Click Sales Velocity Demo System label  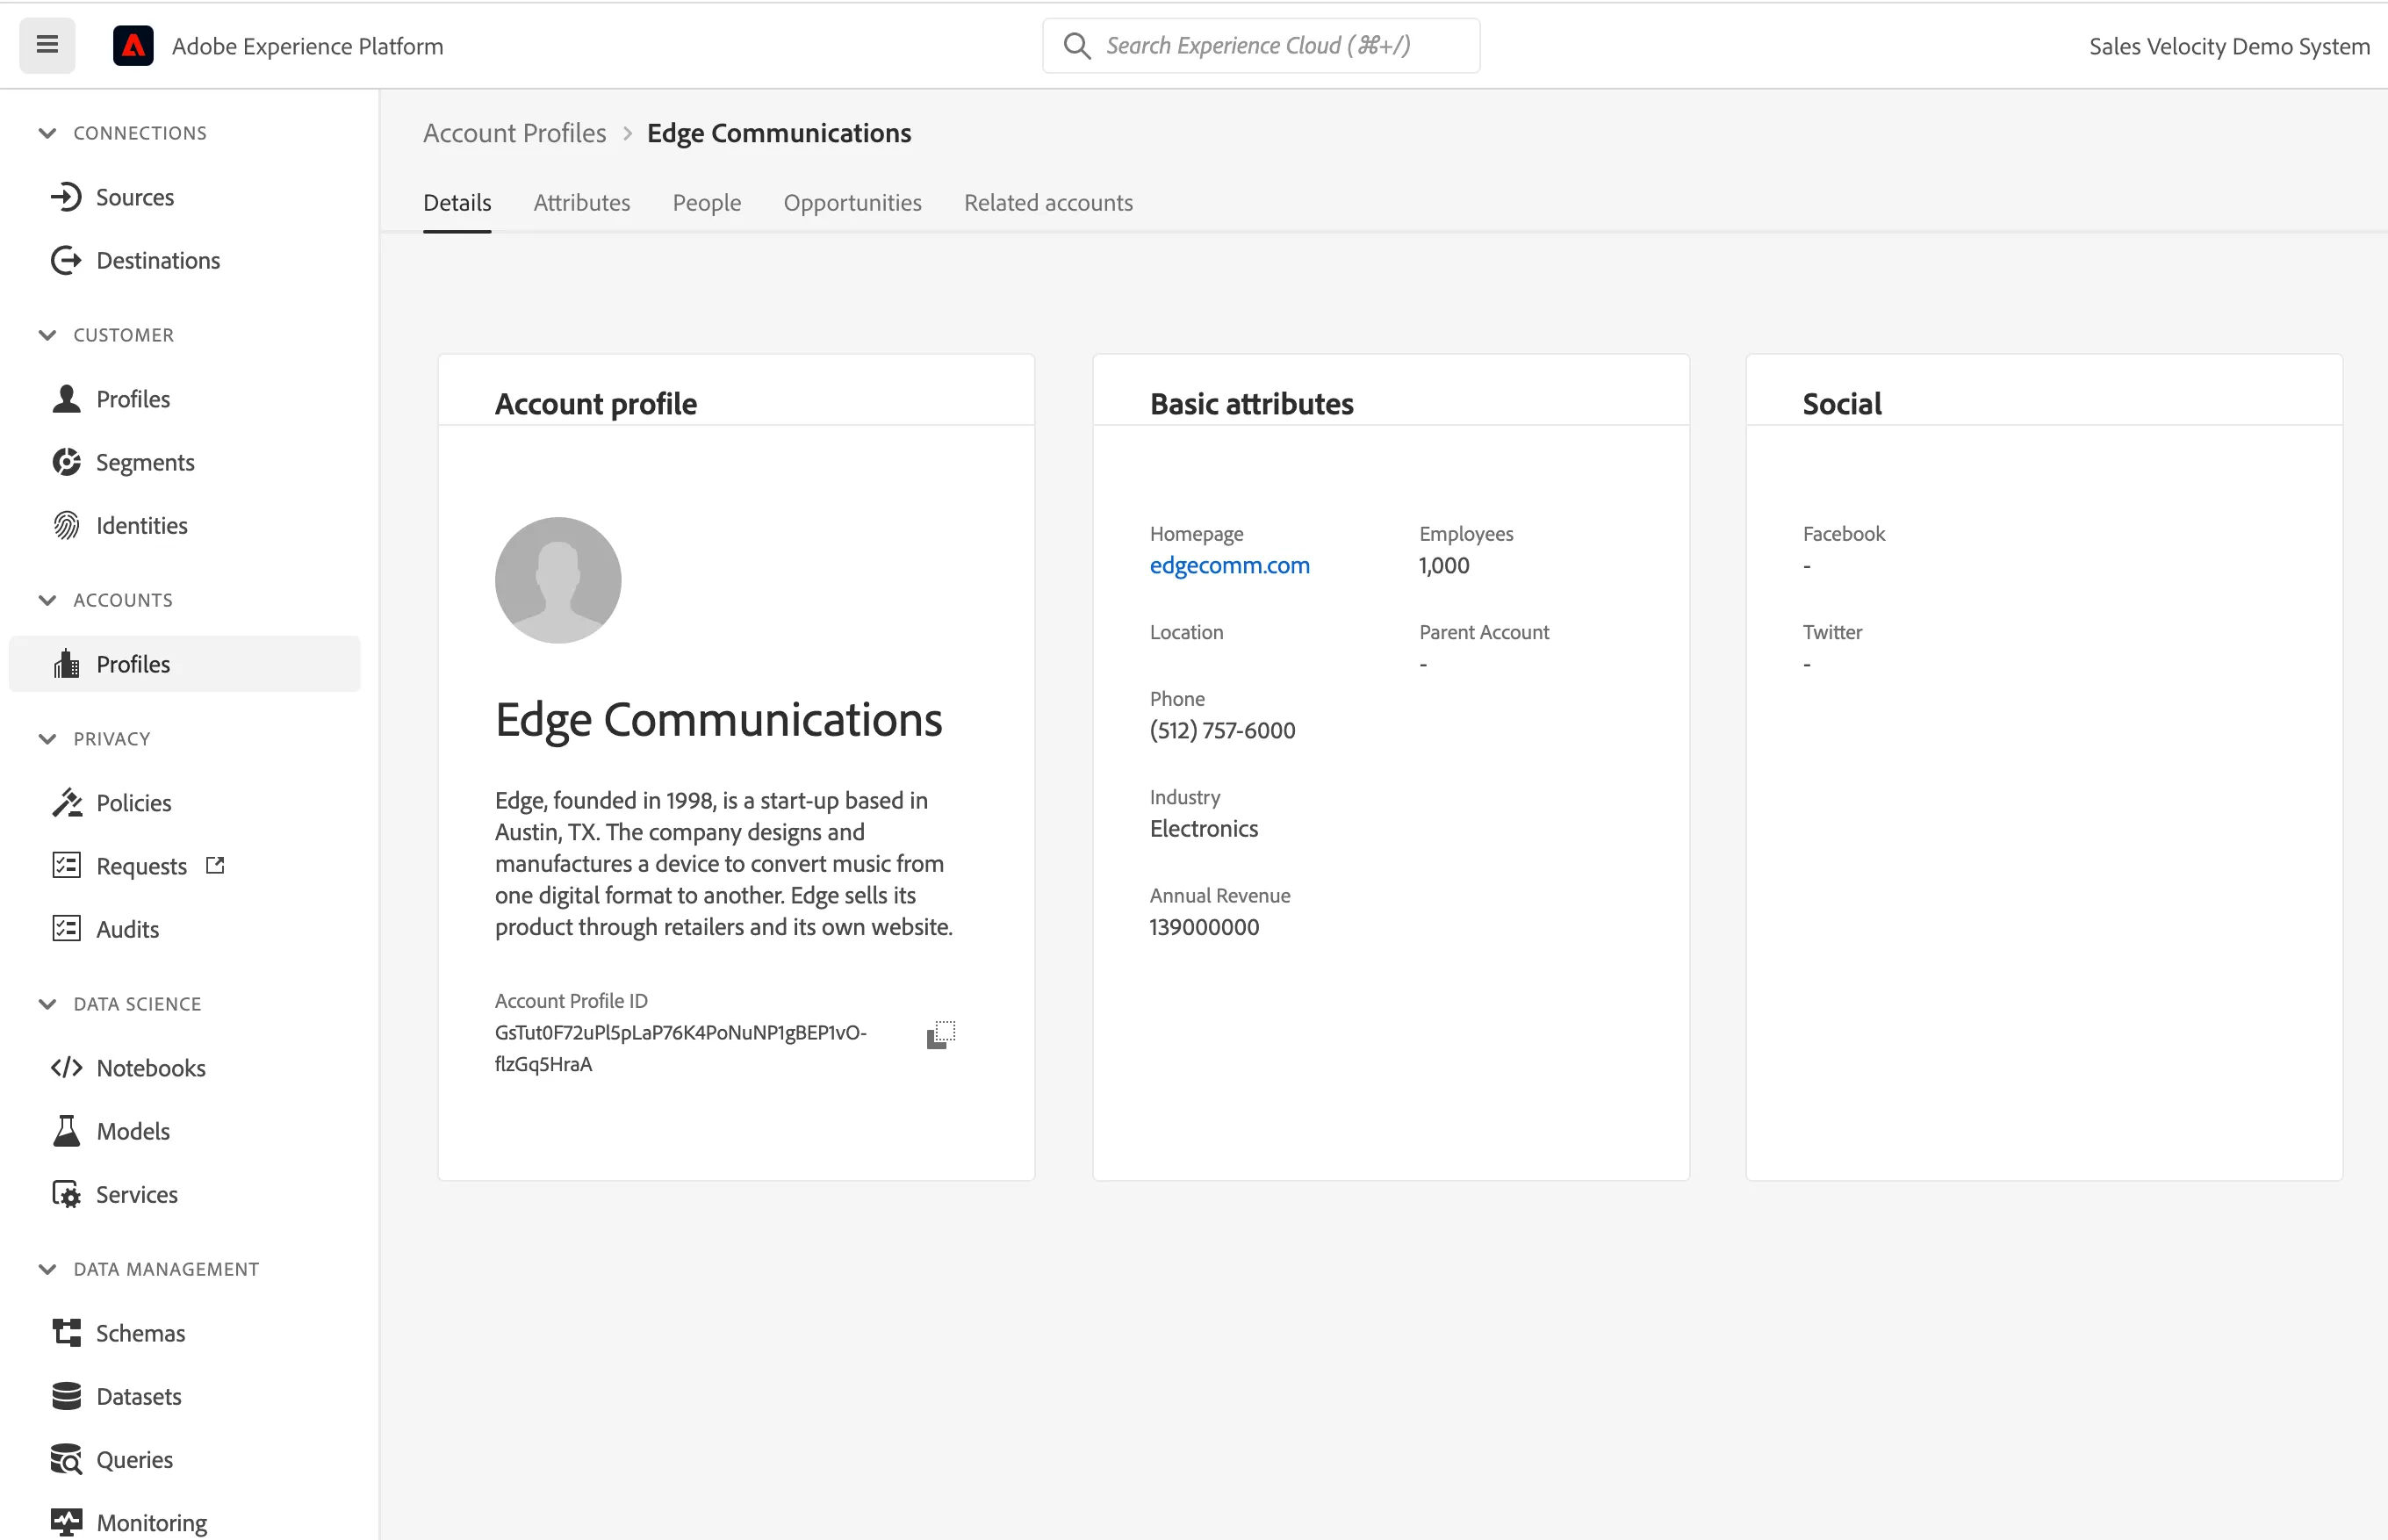[2229, 46]
